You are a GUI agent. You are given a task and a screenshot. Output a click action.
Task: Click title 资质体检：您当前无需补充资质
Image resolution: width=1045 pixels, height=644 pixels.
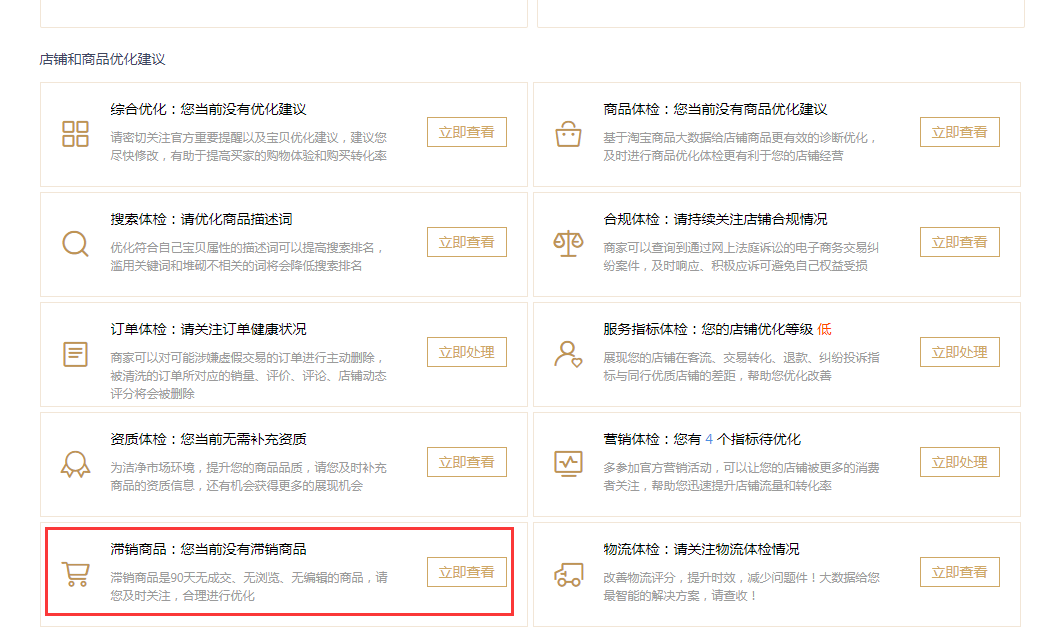tap(209, 439)
